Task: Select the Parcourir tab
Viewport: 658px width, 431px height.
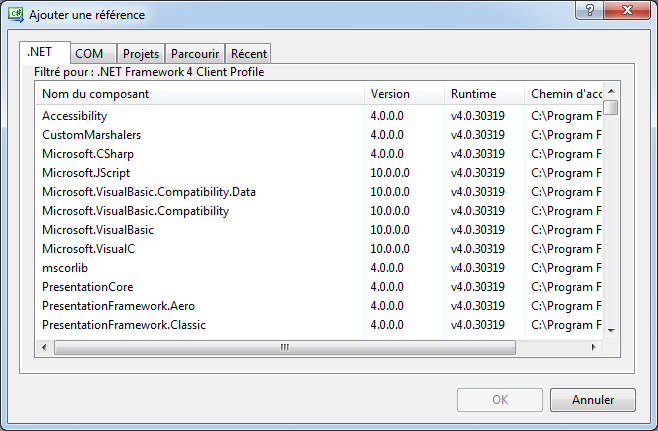Action: click(195, 54)
